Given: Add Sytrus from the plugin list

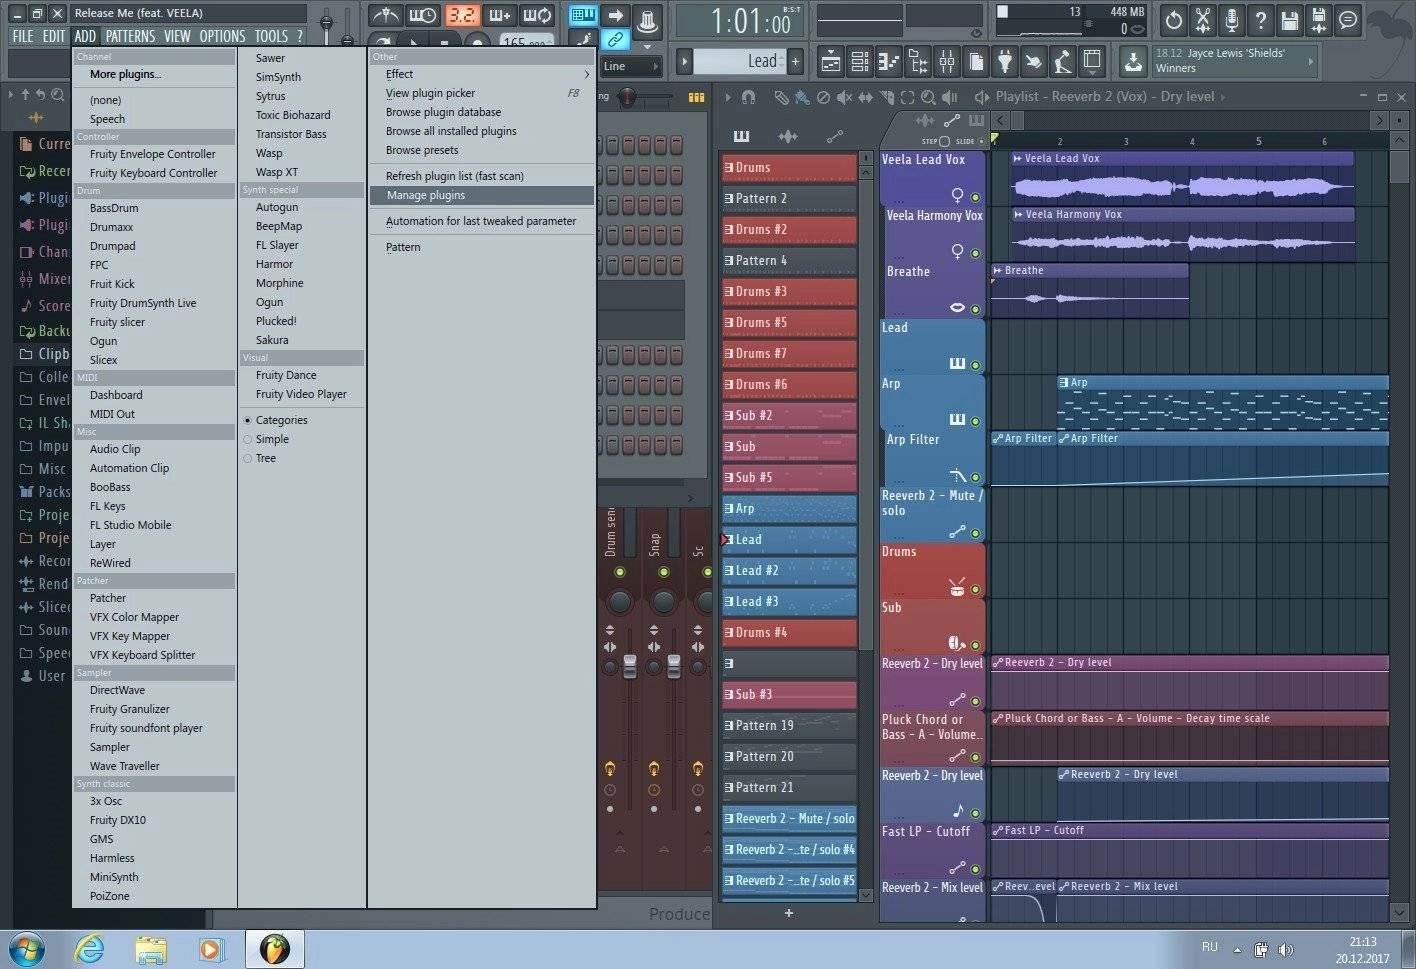Looking at the screenshot, I should tap(270, 96).
